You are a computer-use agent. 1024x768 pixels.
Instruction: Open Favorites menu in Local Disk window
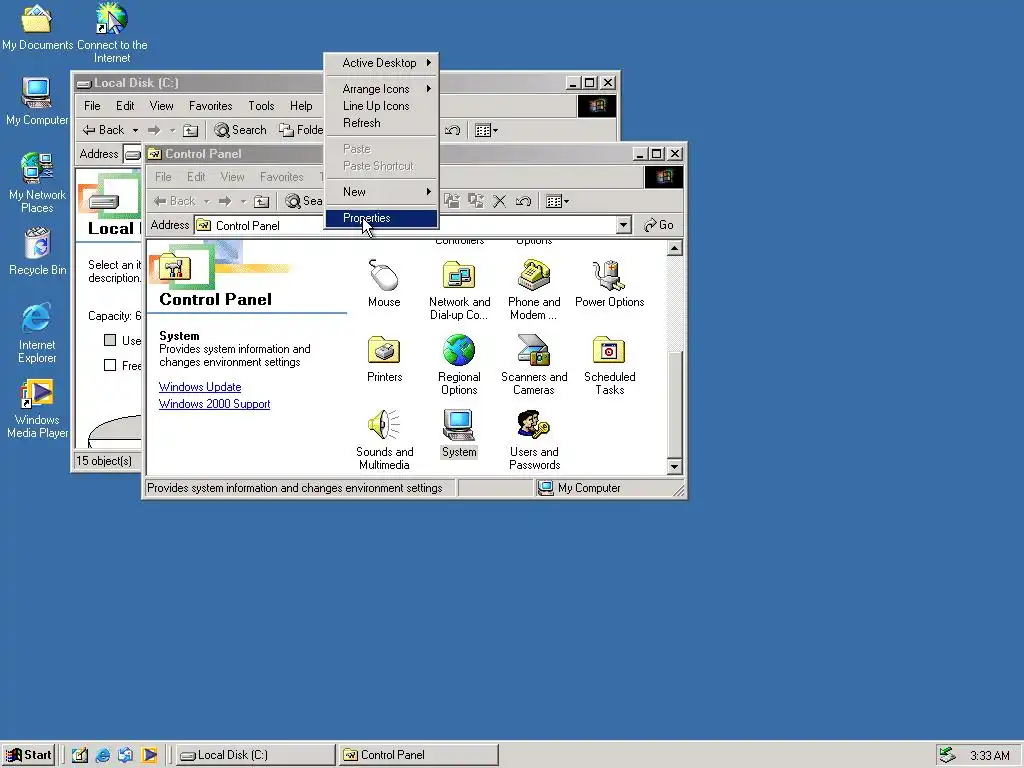(x=210, y=106)
